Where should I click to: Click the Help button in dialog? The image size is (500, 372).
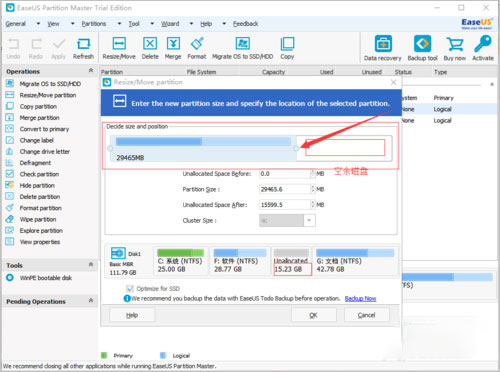coord(132,315)
